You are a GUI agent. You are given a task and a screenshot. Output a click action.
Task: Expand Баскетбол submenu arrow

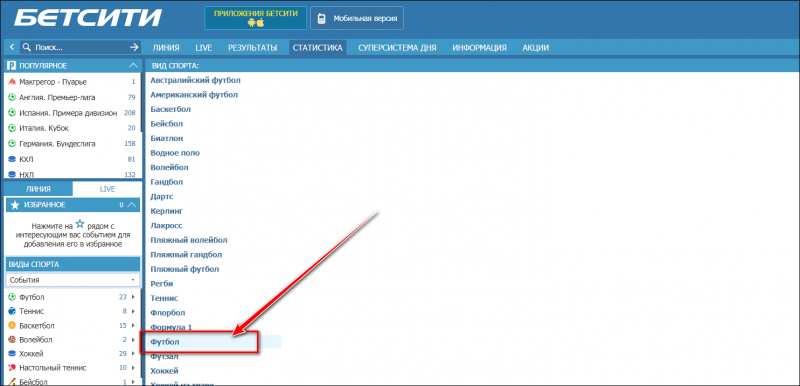point(133,325)
